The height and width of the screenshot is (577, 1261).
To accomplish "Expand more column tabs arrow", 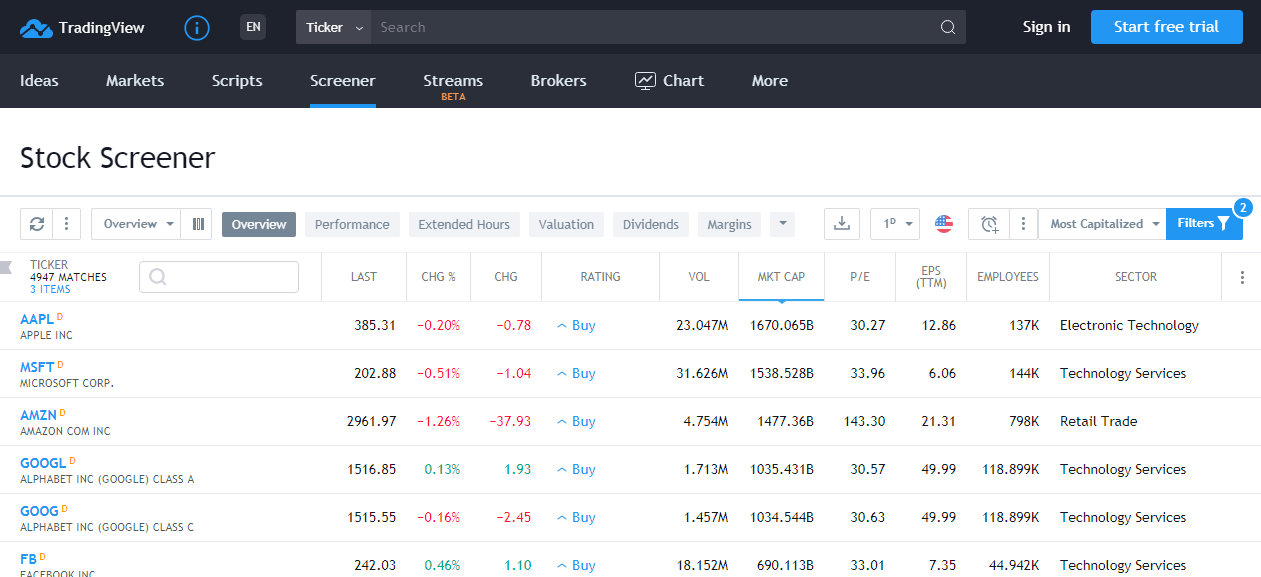I will tap(782, 224).
